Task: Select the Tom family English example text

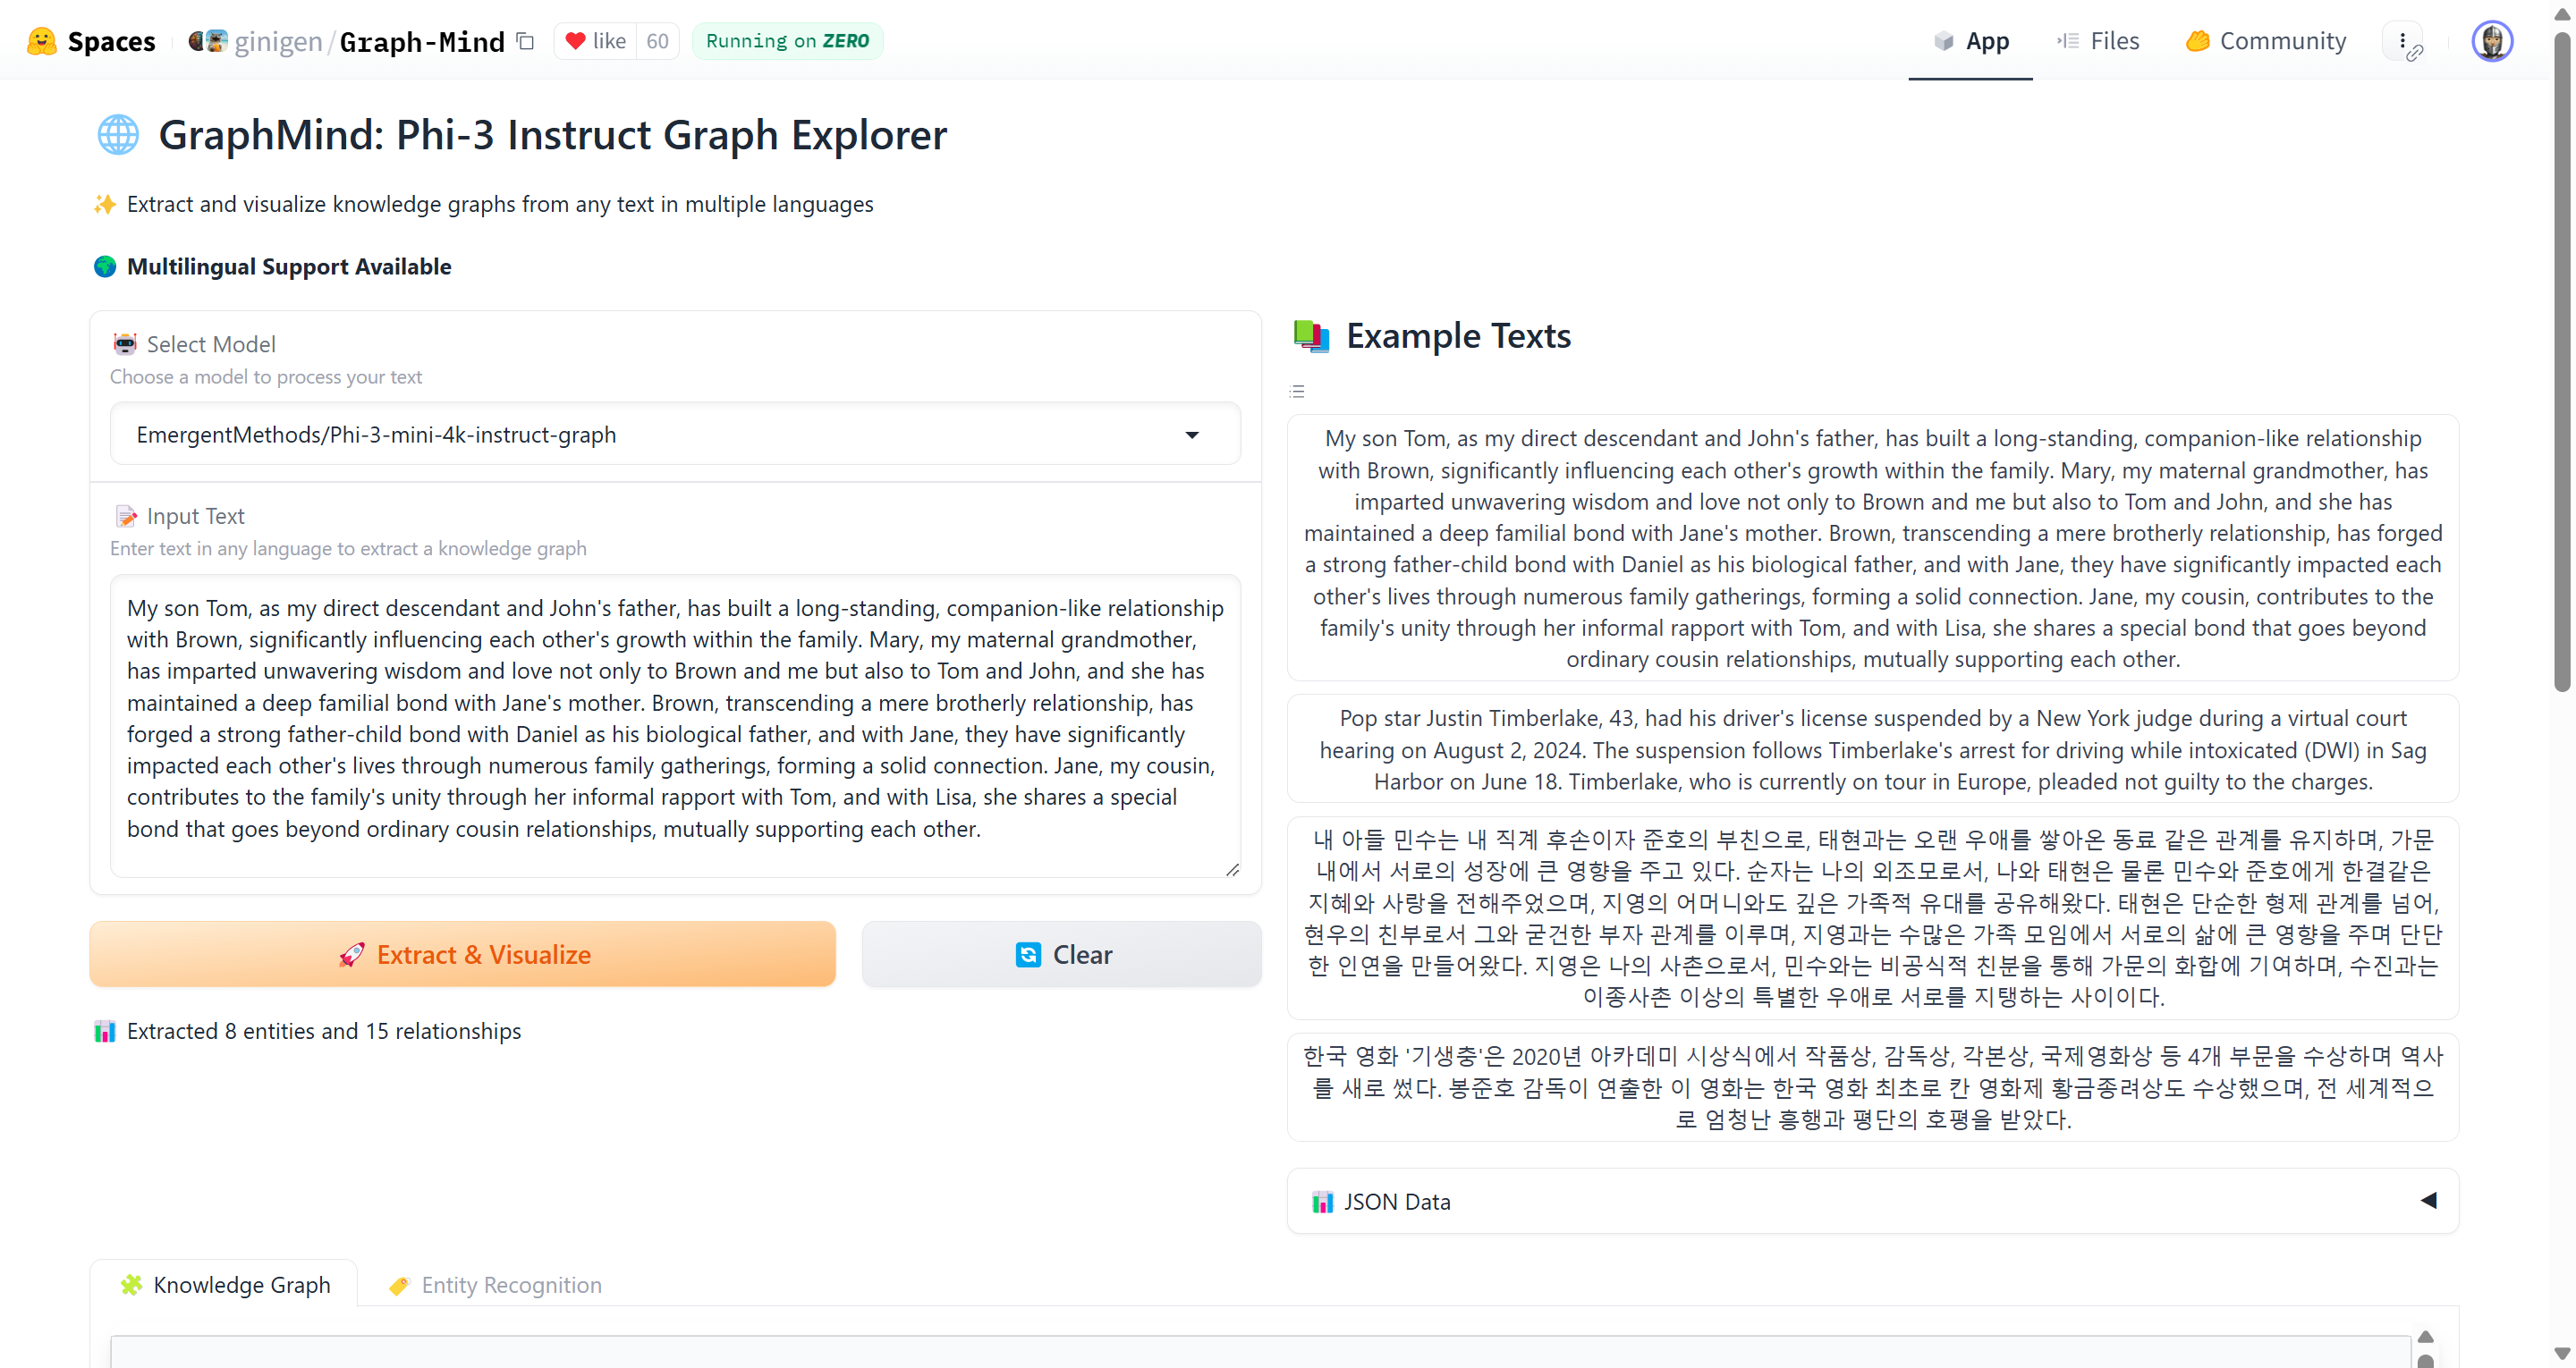Action: coord(1872,548)
